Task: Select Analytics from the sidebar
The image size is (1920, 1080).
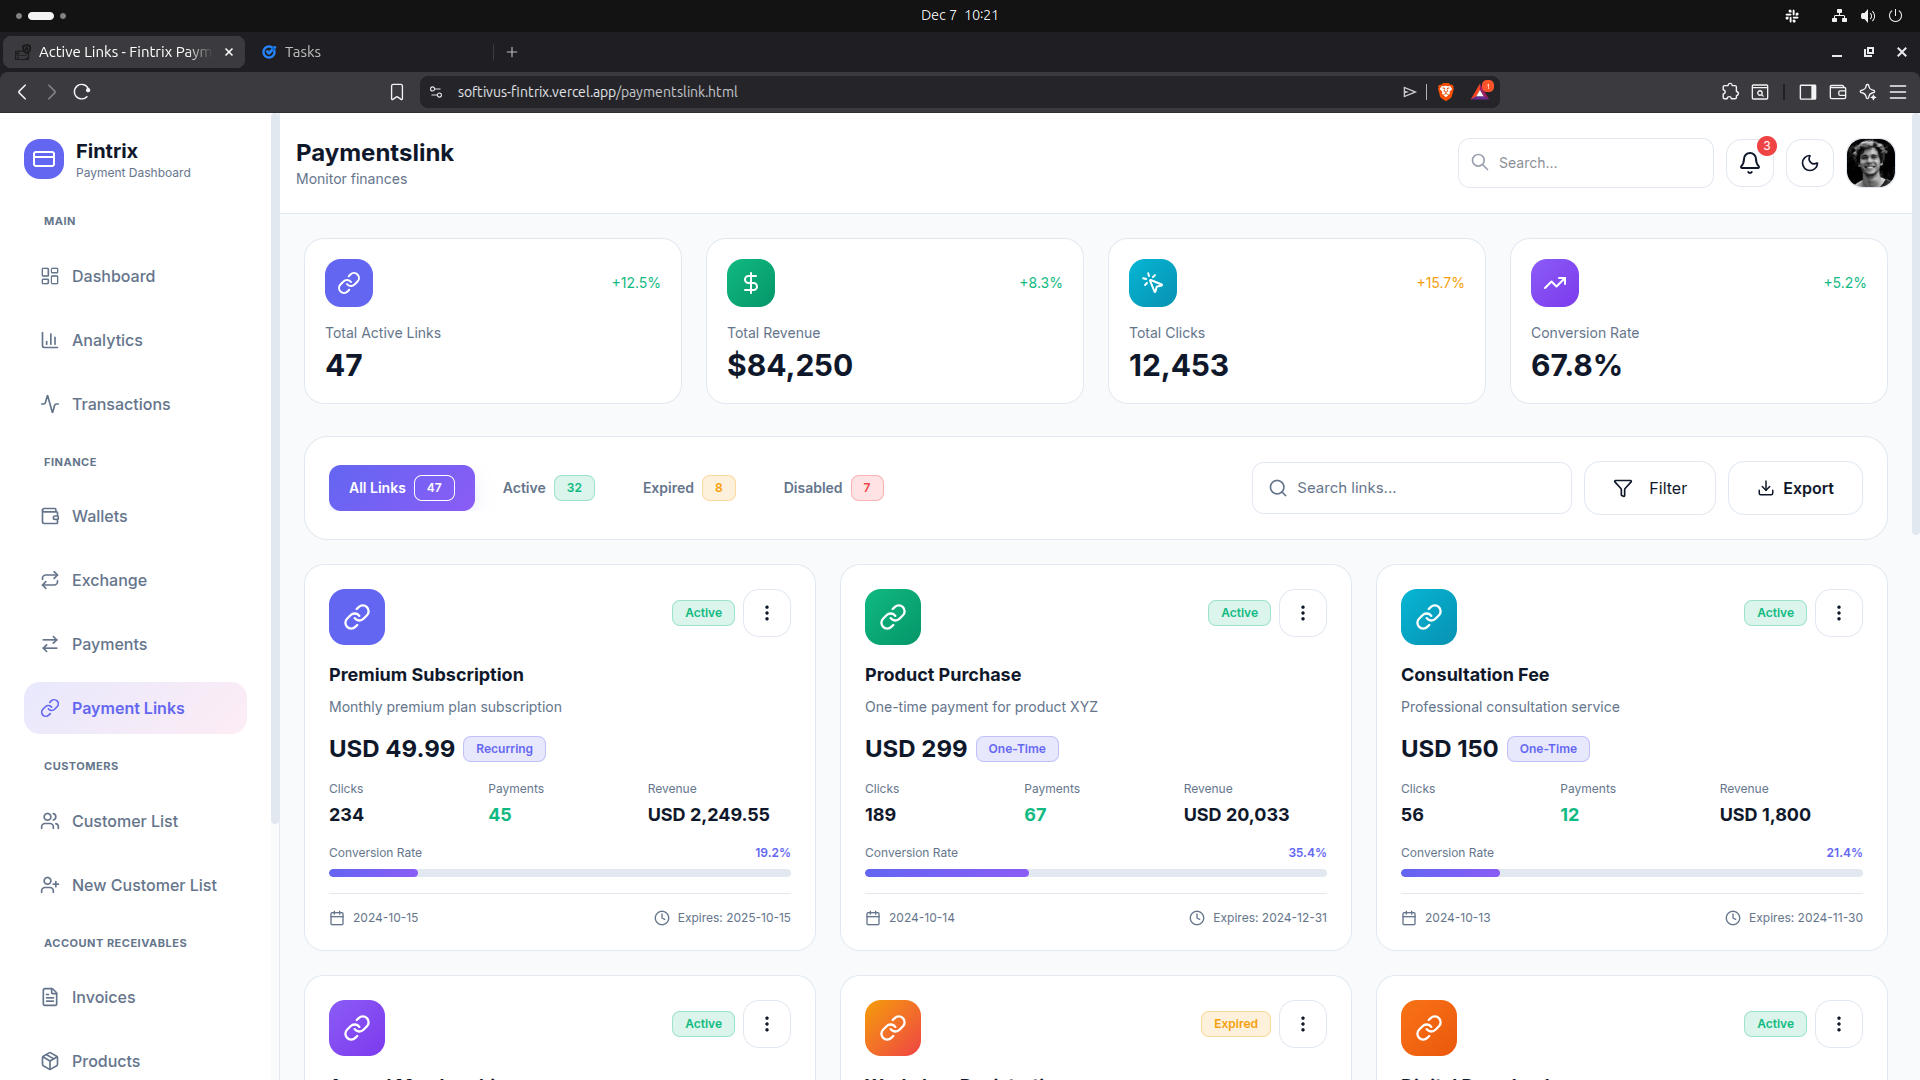Action: click(x=107, y=340)
